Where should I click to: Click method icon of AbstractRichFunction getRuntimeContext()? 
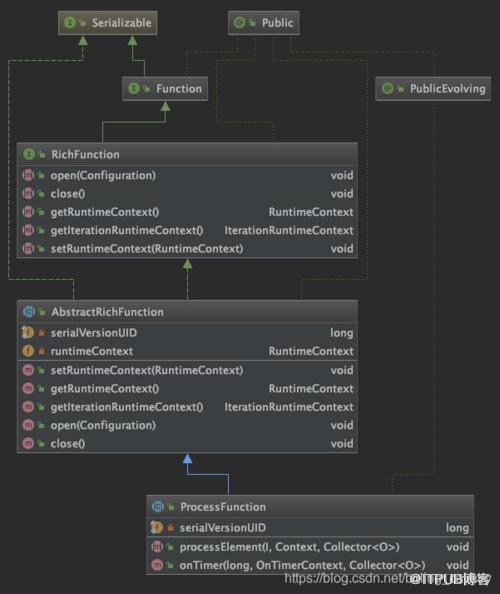point(28,388)
